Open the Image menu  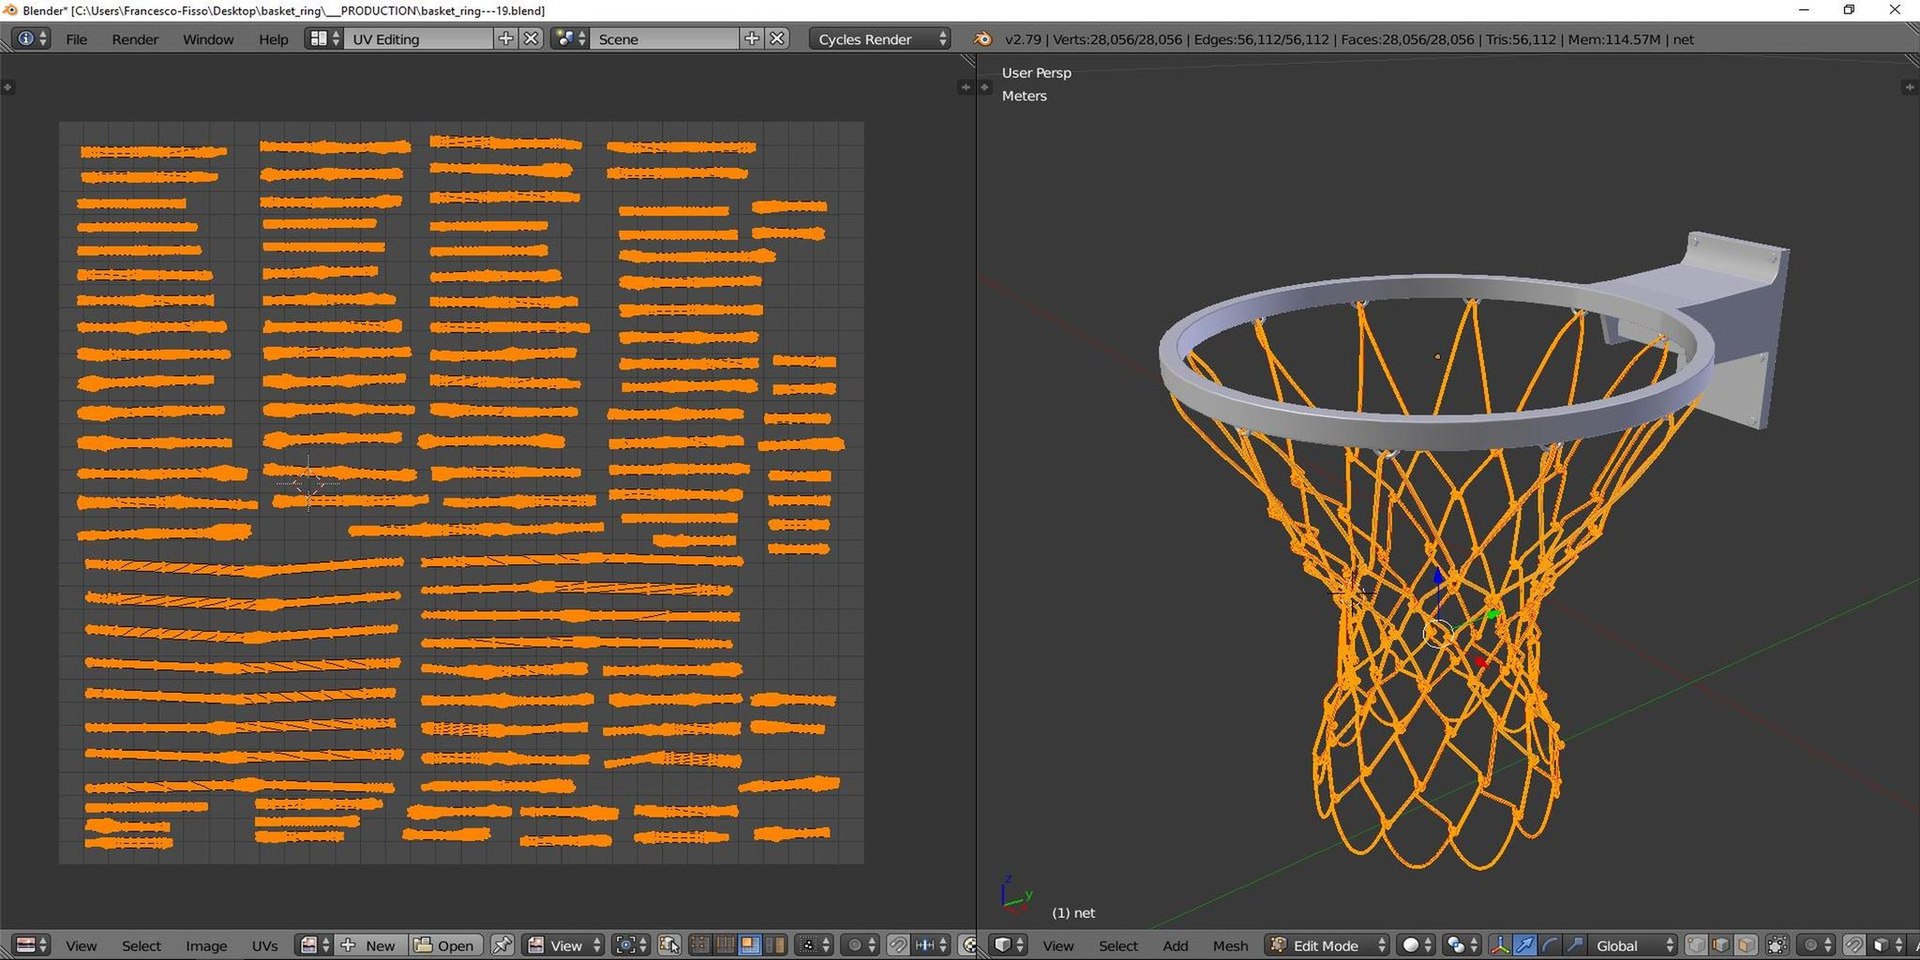206,945
